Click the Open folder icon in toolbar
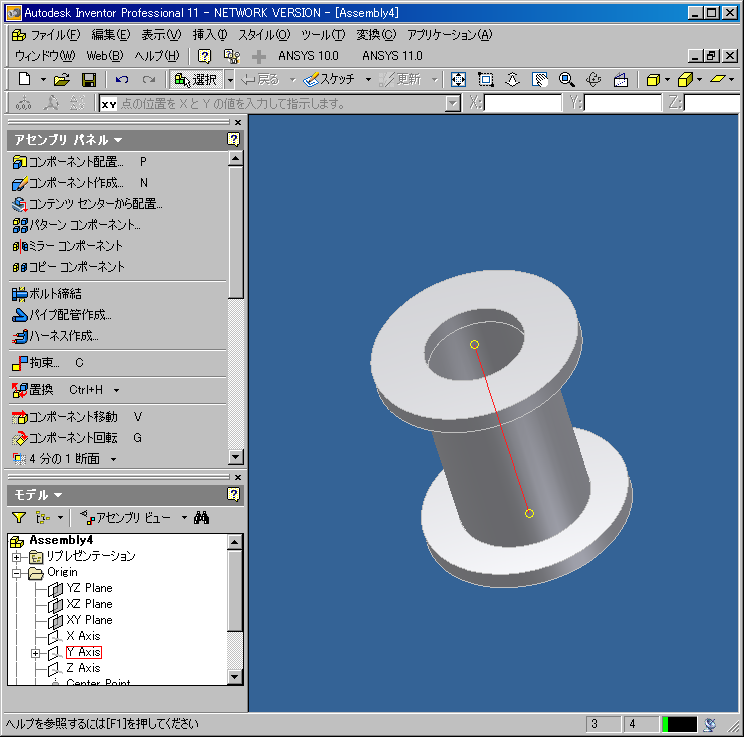Screen dimensions: 744x737 (62, 79)
